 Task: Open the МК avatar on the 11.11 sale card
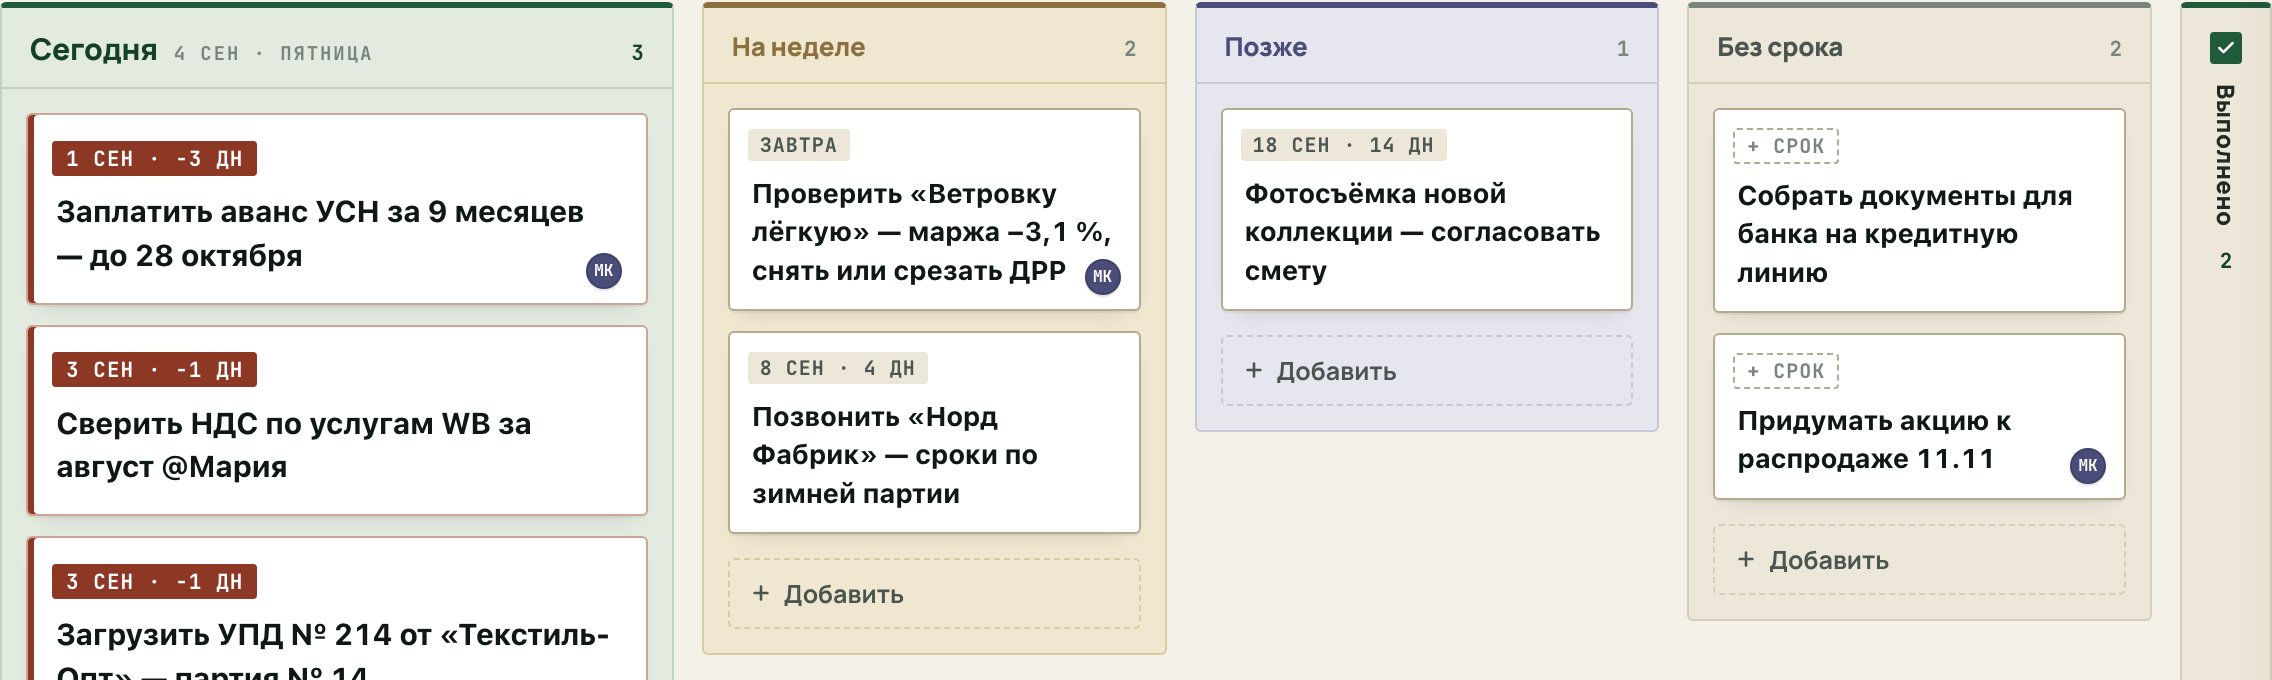[2088, 466]
